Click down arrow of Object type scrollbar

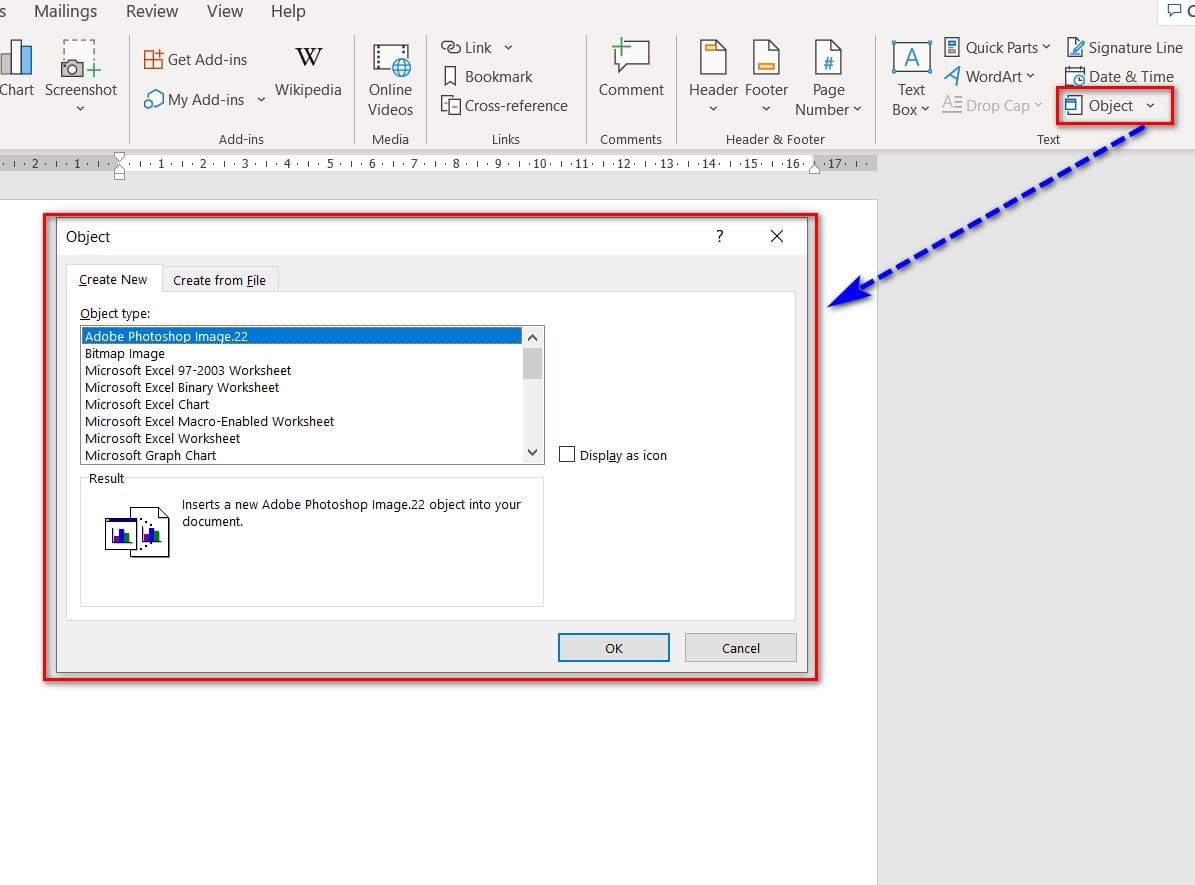tap(533, 453)
